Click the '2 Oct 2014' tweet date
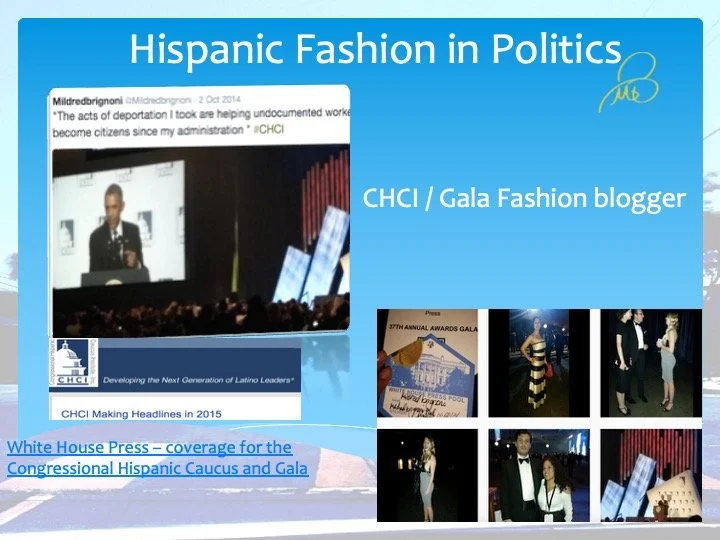 click(x=219, y=100)
